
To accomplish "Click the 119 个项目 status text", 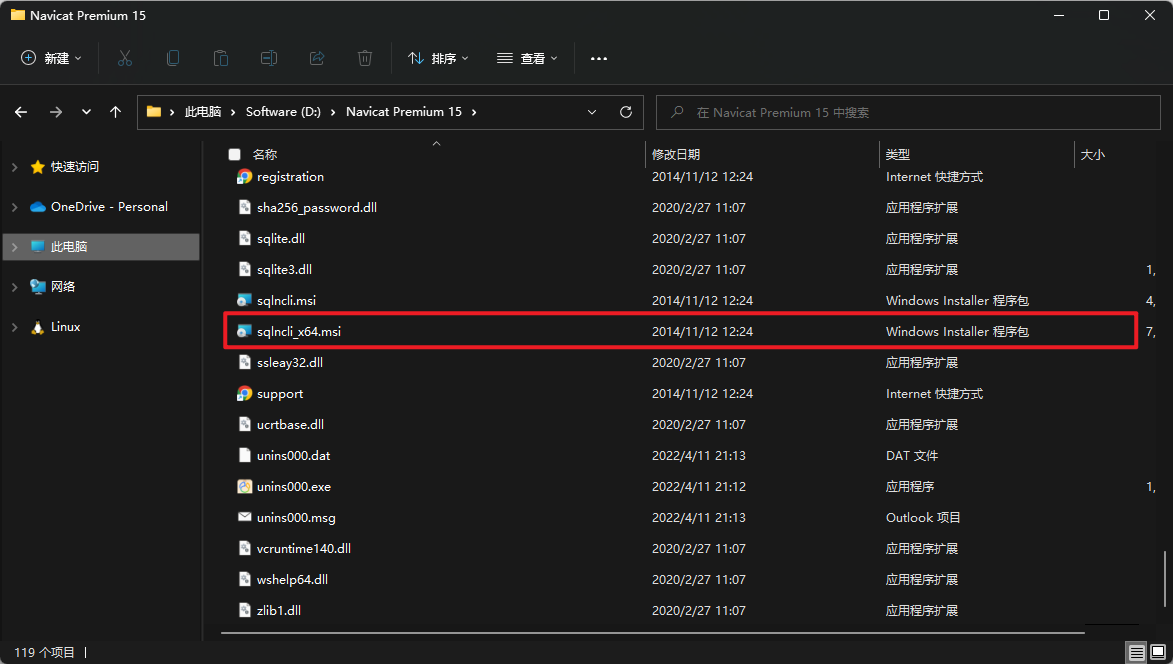I will [x=45, y=653].
